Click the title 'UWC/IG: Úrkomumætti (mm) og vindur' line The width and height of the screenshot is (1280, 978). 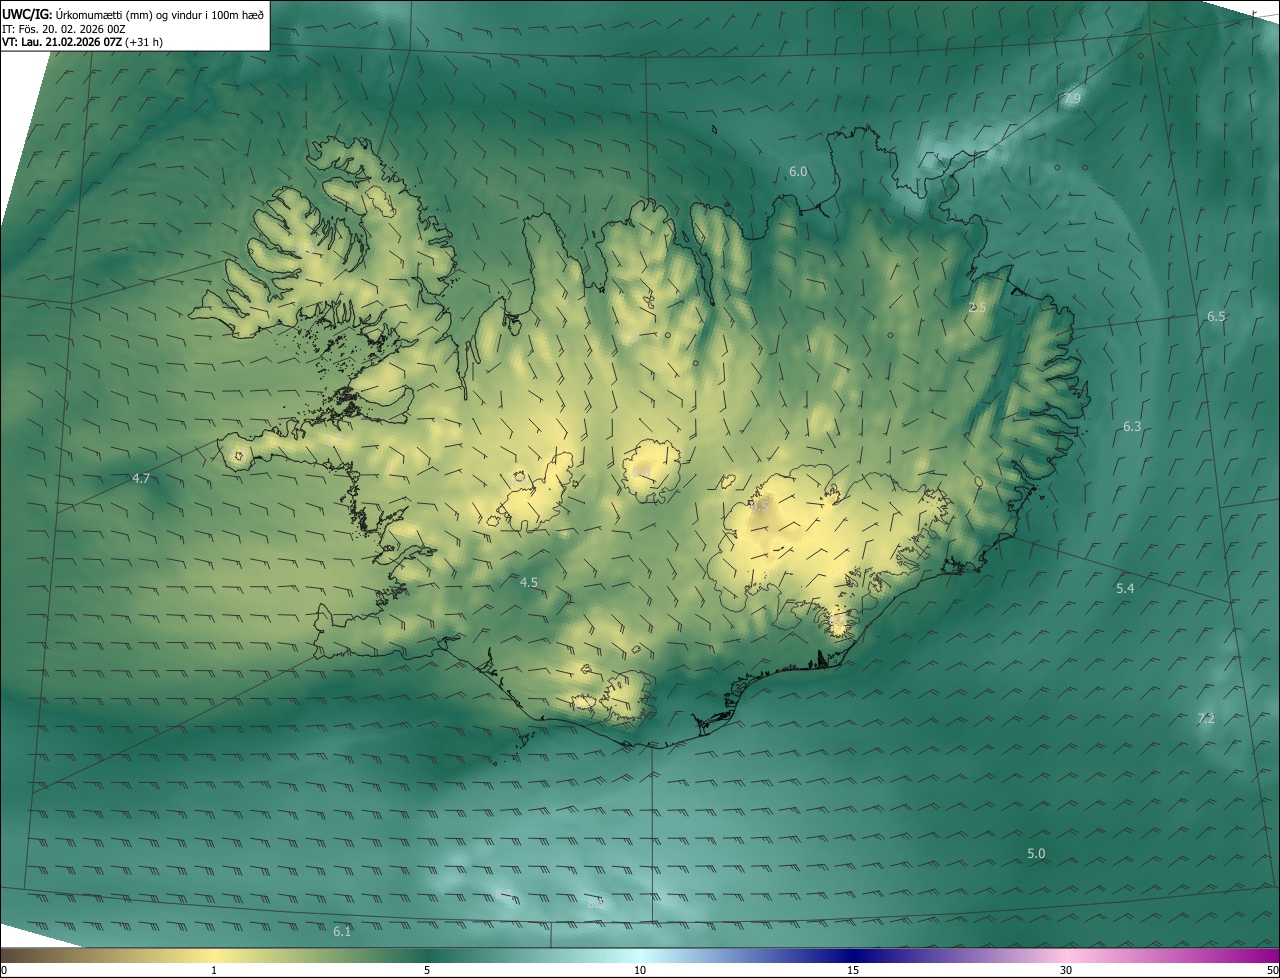133,14
